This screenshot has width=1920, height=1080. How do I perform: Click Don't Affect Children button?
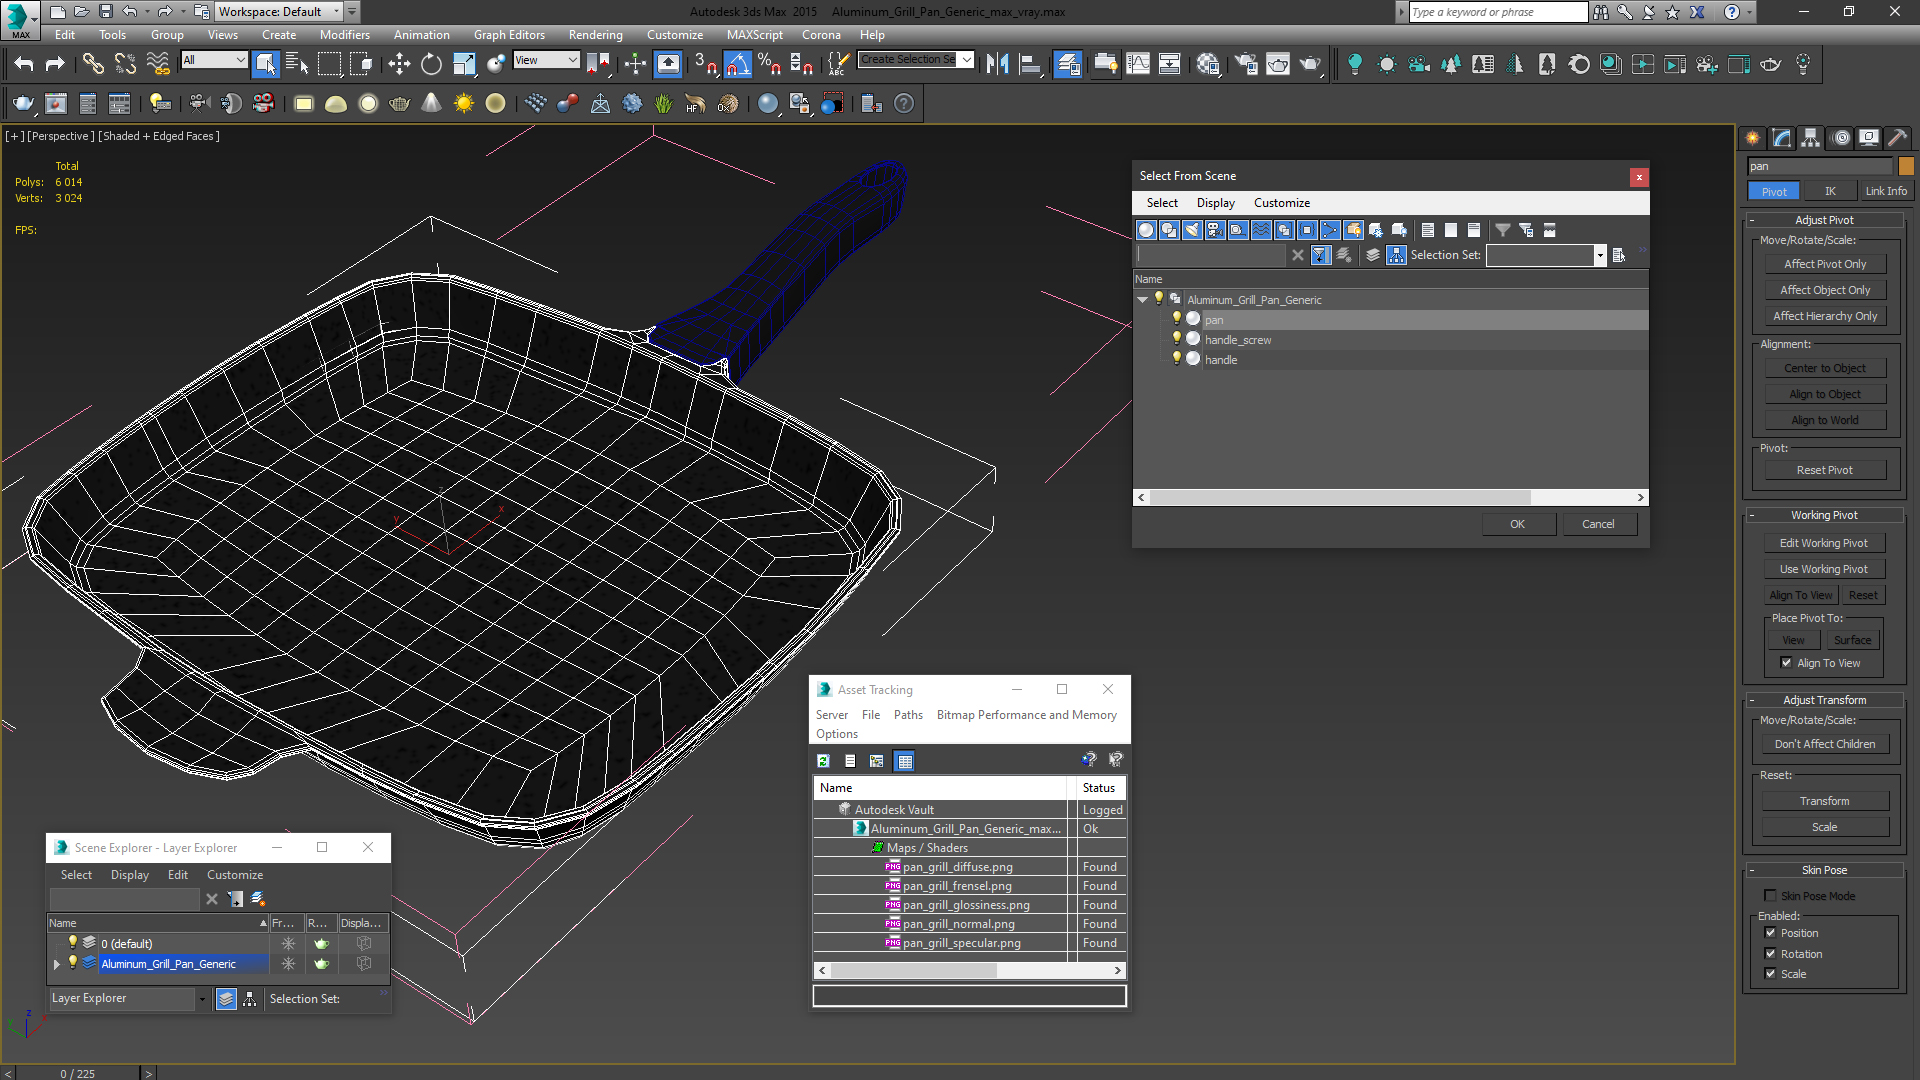[1825, 744]
